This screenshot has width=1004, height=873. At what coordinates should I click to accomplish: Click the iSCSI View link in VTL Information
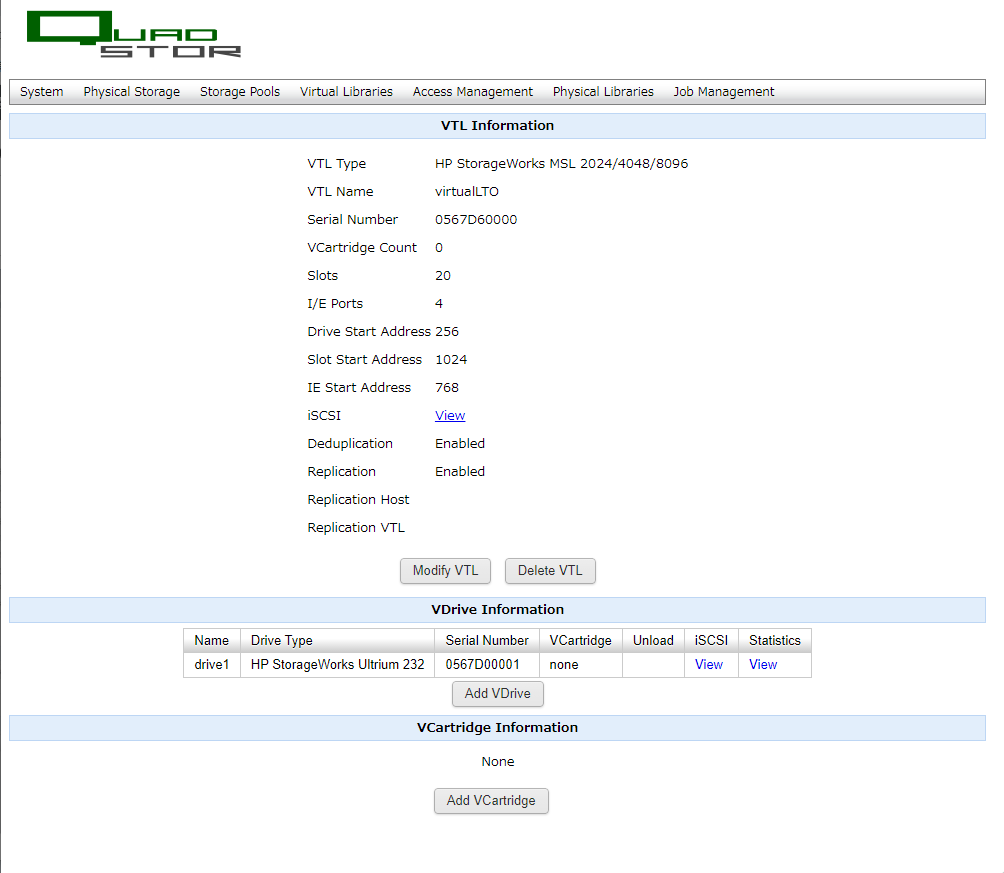click(450, 416)
